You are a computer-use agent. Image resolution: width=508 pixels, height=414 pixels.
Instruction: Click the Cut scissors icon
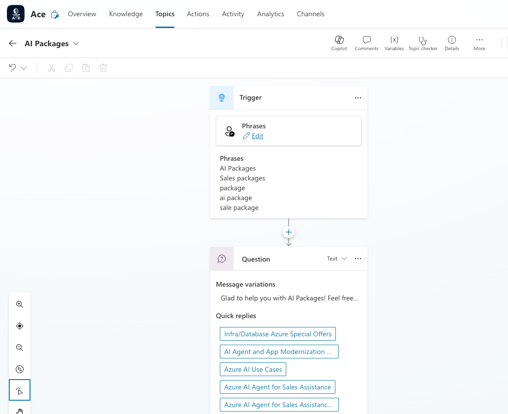point(51,68)
